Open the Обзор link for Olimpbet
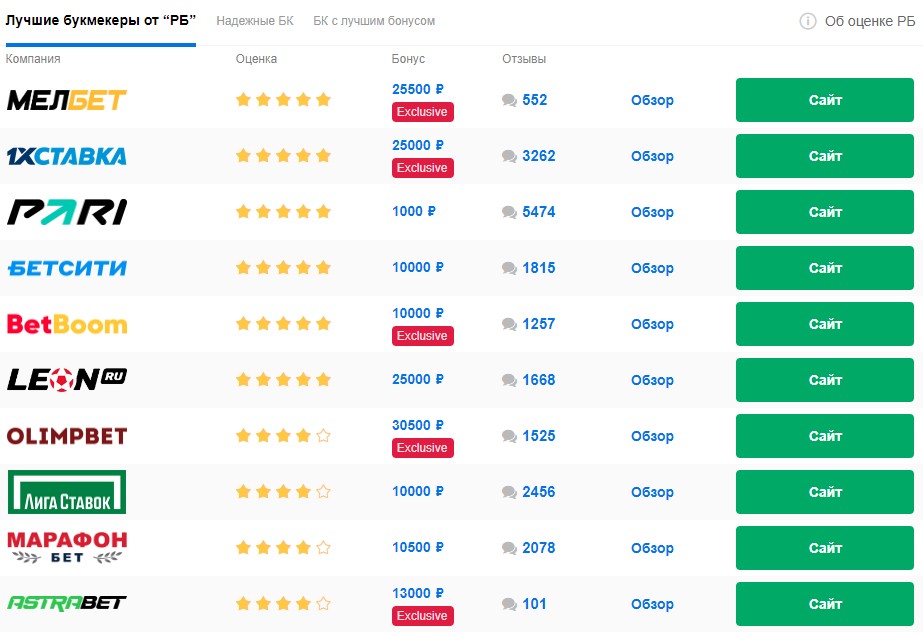Image resolution: width=923 pixels, height=637 pixels. 652,436
